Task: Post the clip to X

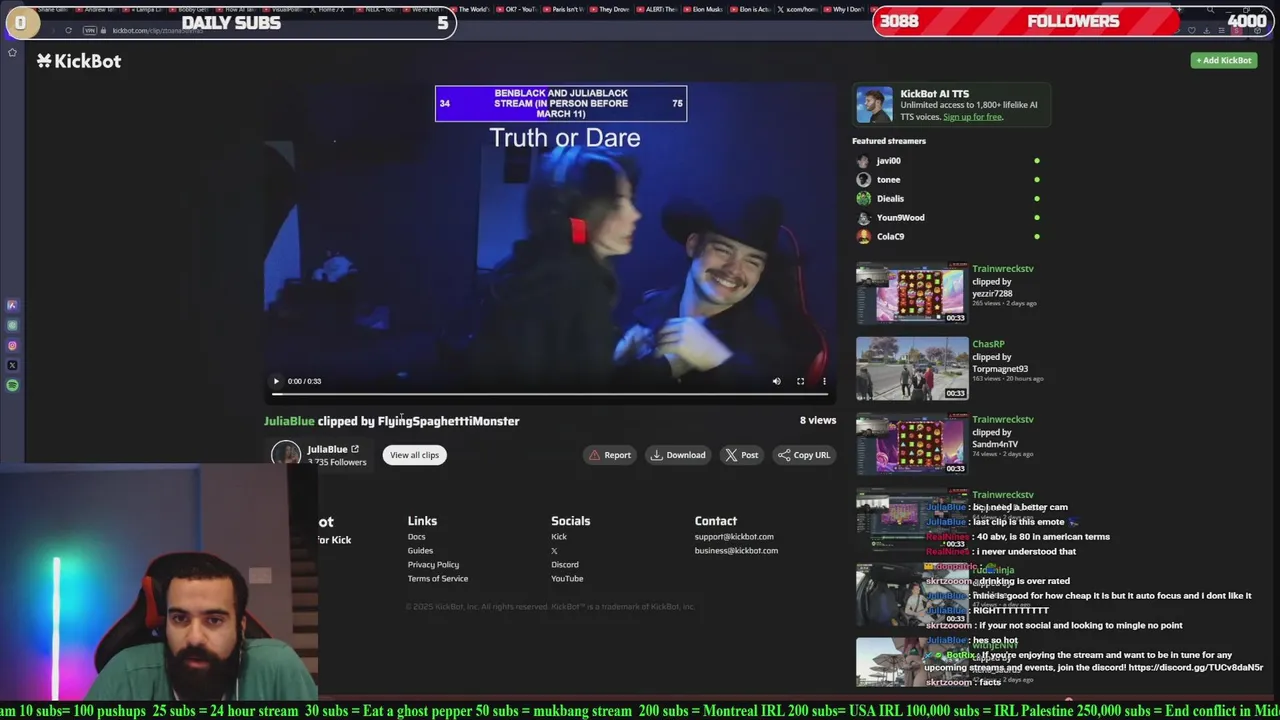Action: pos(741,455)
